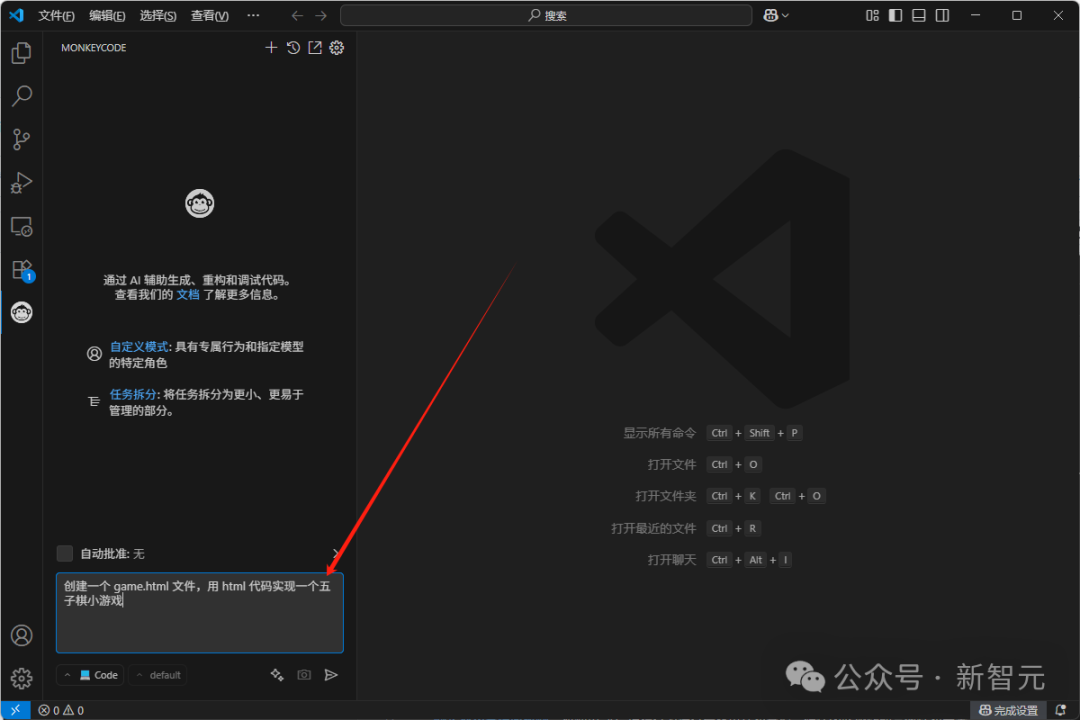Expand the 自动批准 options chevron
This screenshot has height=720, width=1080.
[x=336, y=553]
